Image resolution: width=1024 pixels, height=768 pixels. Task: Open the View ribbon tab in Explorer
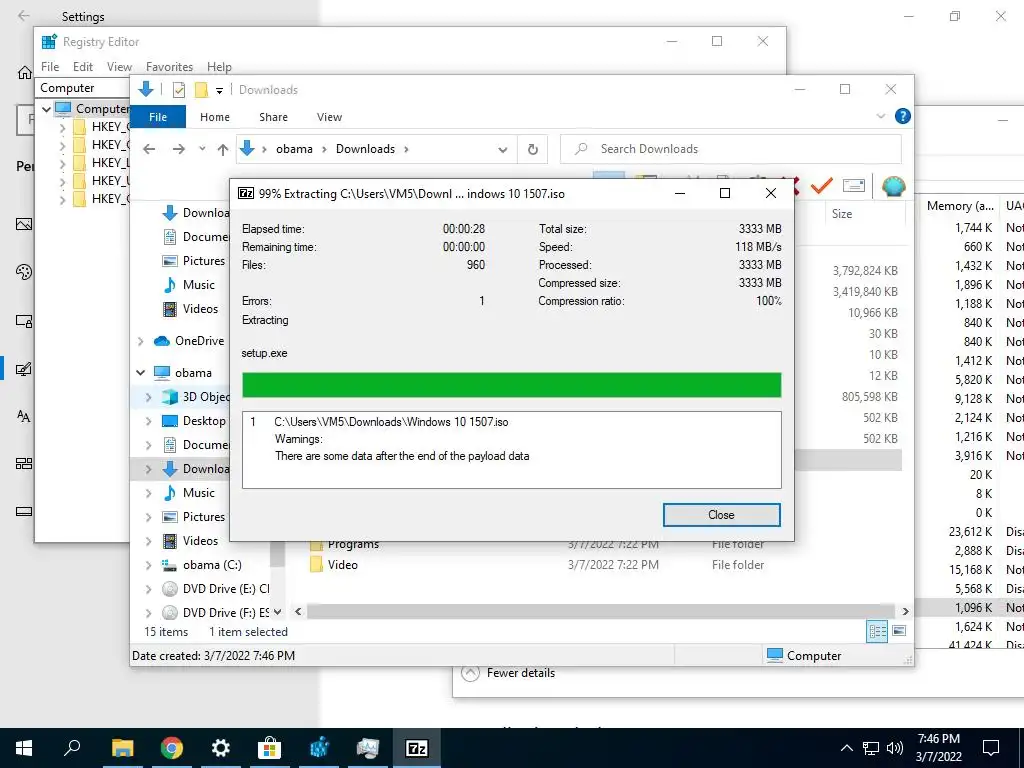point(329,117)
